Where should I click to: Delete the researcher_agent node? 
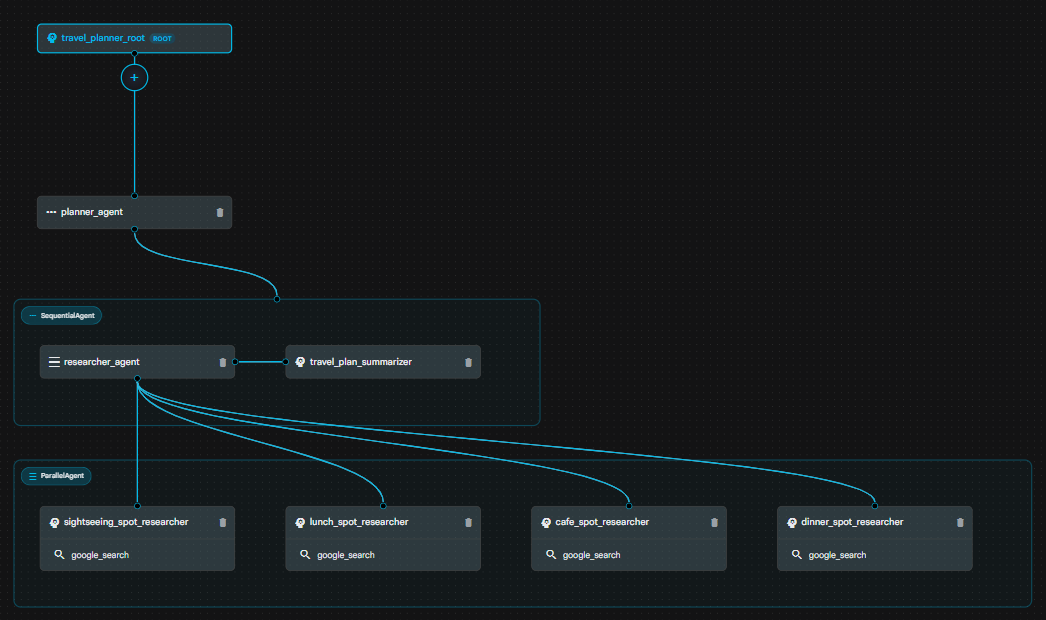tap(222, 362)
